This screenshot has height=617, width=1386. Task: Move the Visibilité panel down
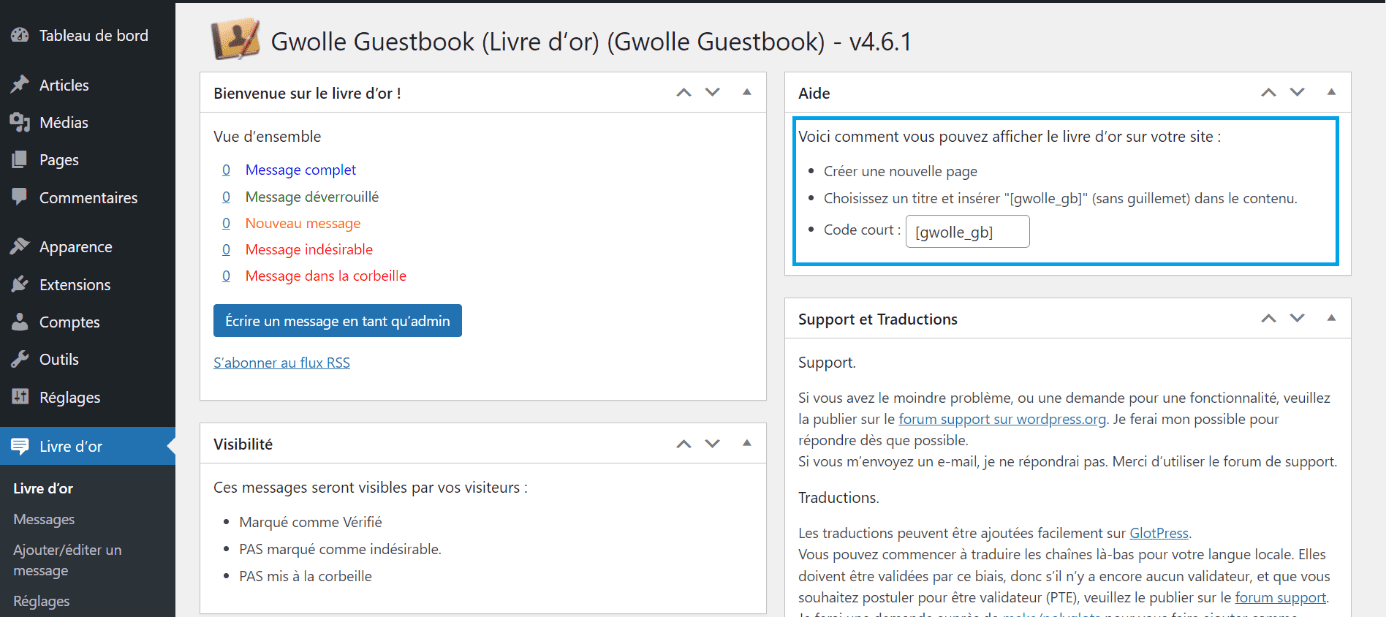(712, 444)
